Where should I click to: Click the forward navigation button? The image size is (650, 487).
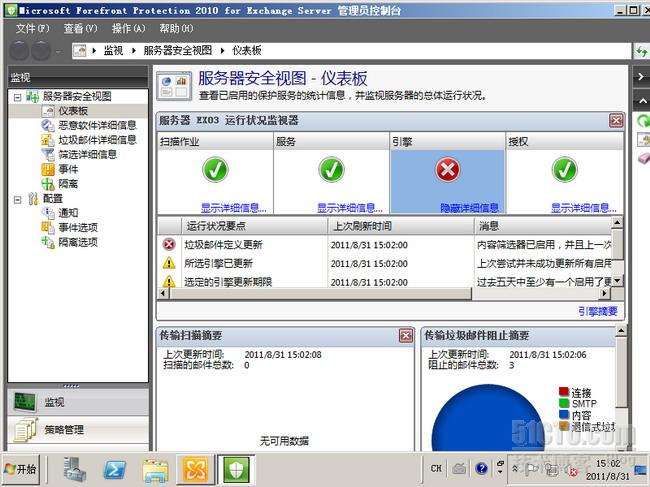point(41,51)
